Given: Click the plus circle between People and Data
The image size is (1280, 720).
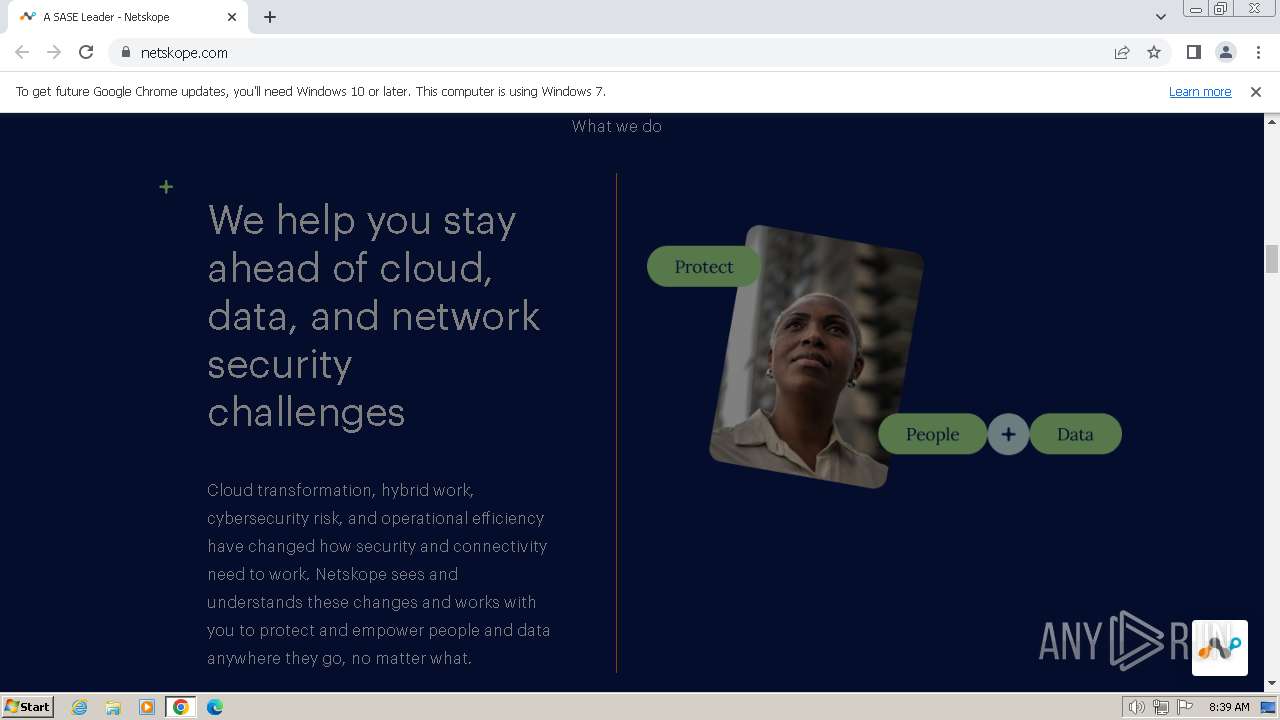Looking at the screenshot, I should pos(1008,434).
